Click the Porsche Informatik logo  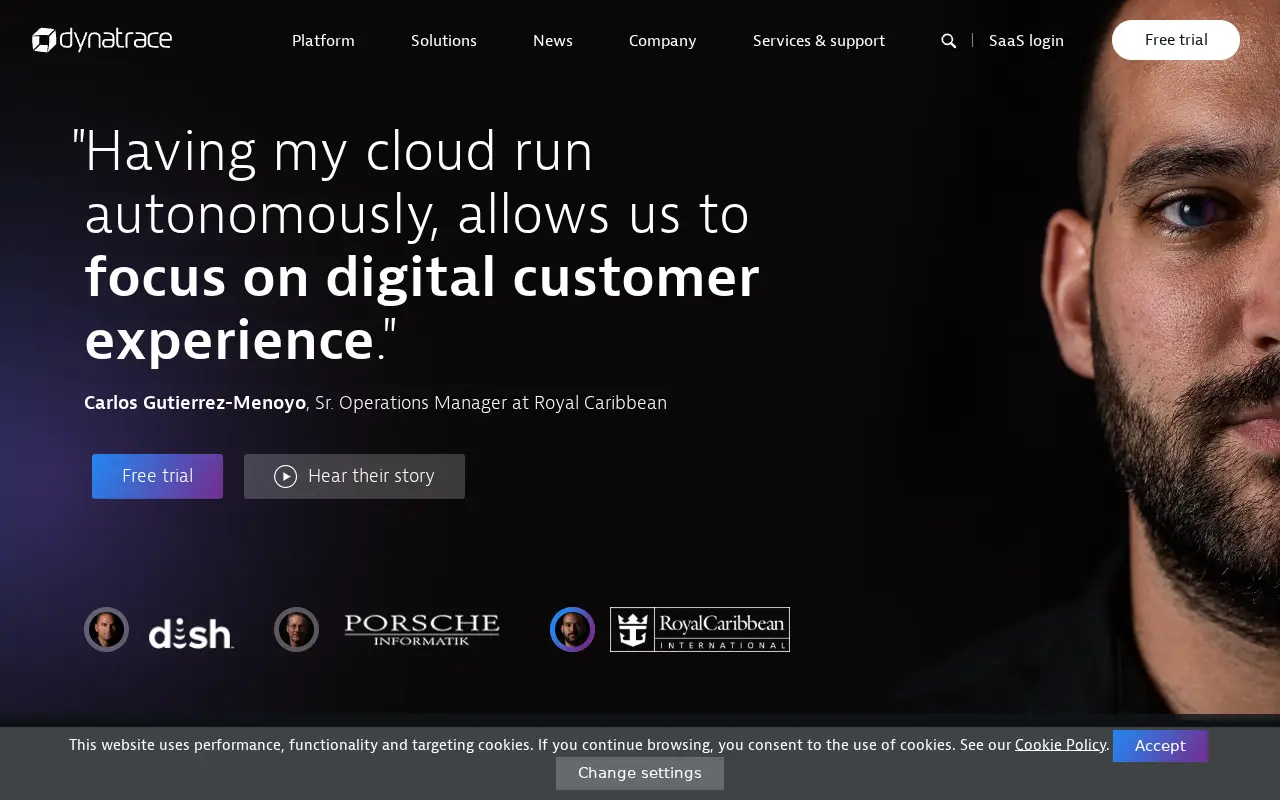coord(422,630)
